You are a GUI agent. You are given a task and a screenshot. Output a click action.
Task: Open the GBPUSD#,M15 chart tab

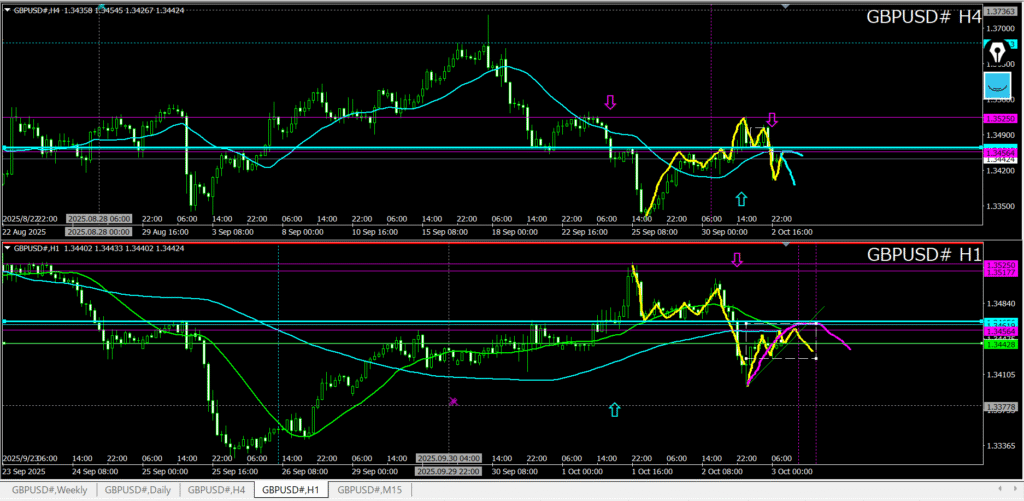[369, 490]
